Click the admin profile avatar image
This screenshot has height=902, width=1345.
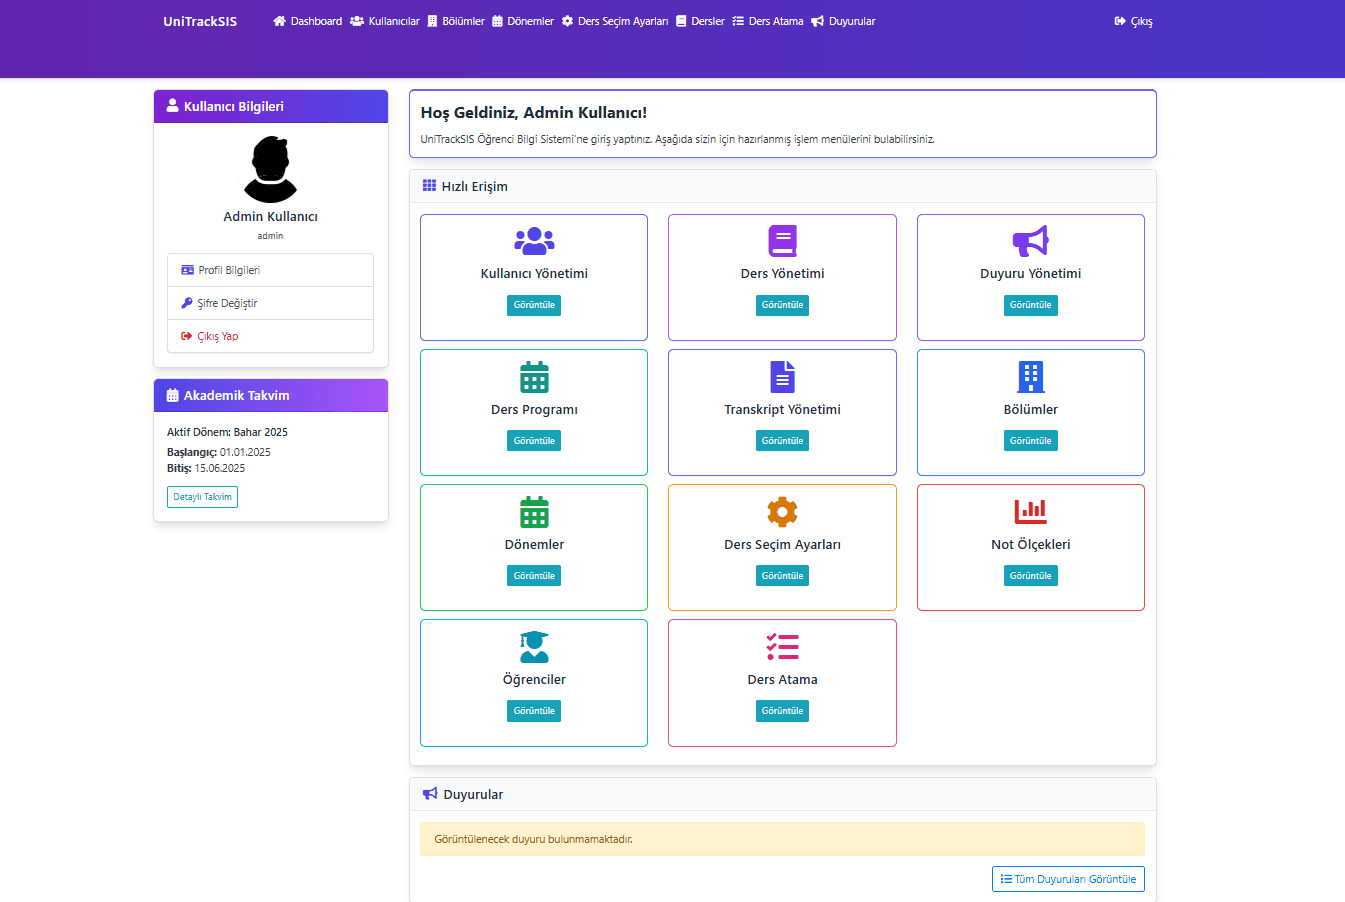(270, 170)
